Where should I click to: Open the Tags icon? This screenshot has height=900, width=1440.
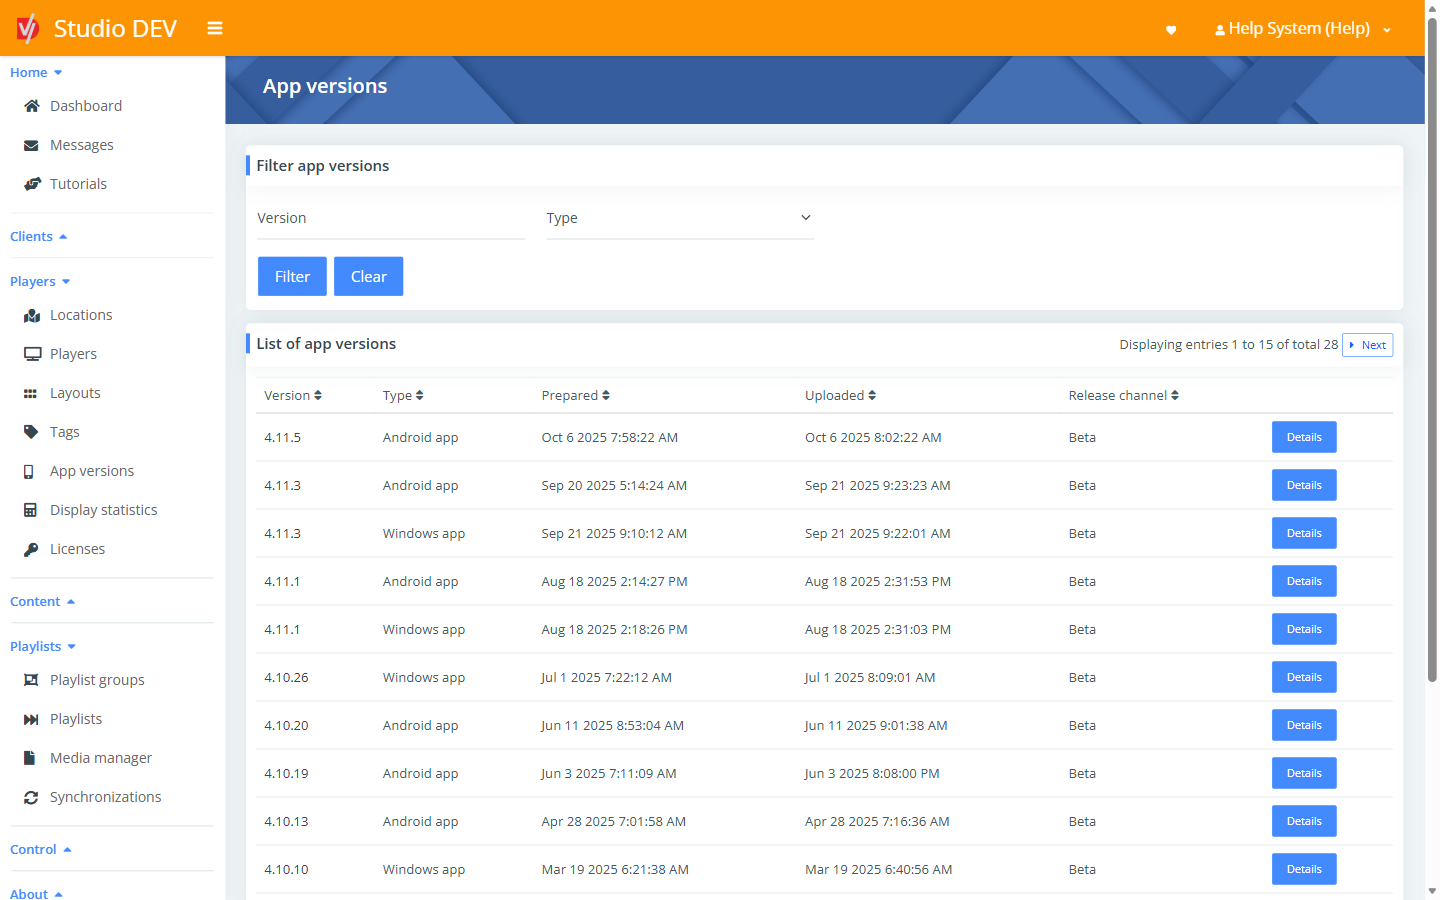pos(31,432)
